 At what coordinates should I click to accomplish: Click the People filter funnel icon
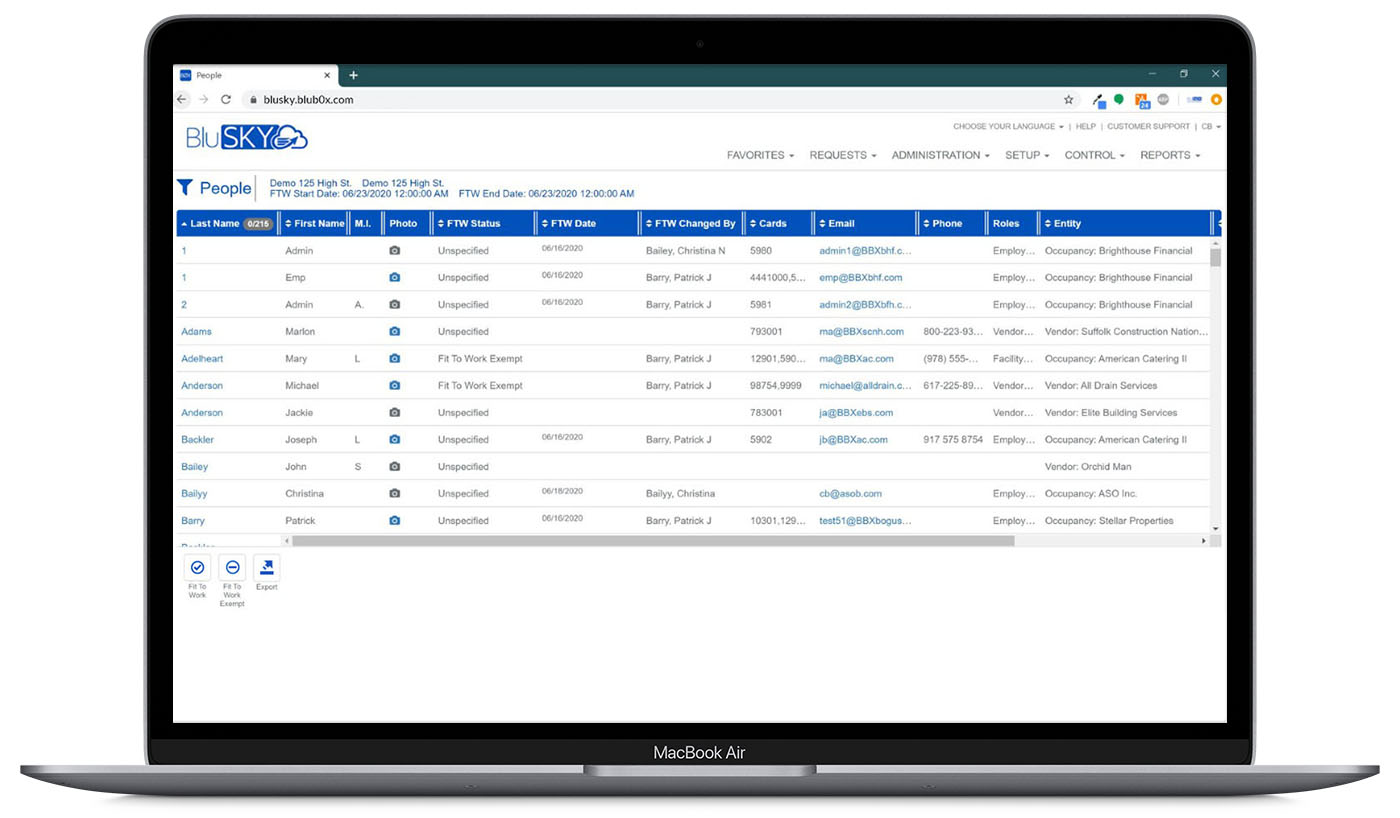185,188
